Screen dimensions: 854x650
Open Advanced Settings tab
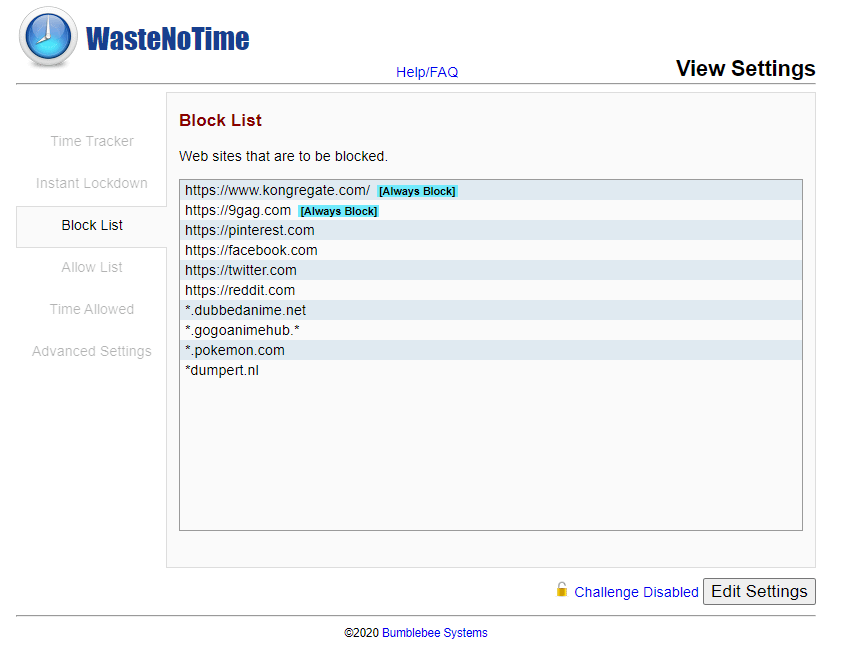(92, 351)
